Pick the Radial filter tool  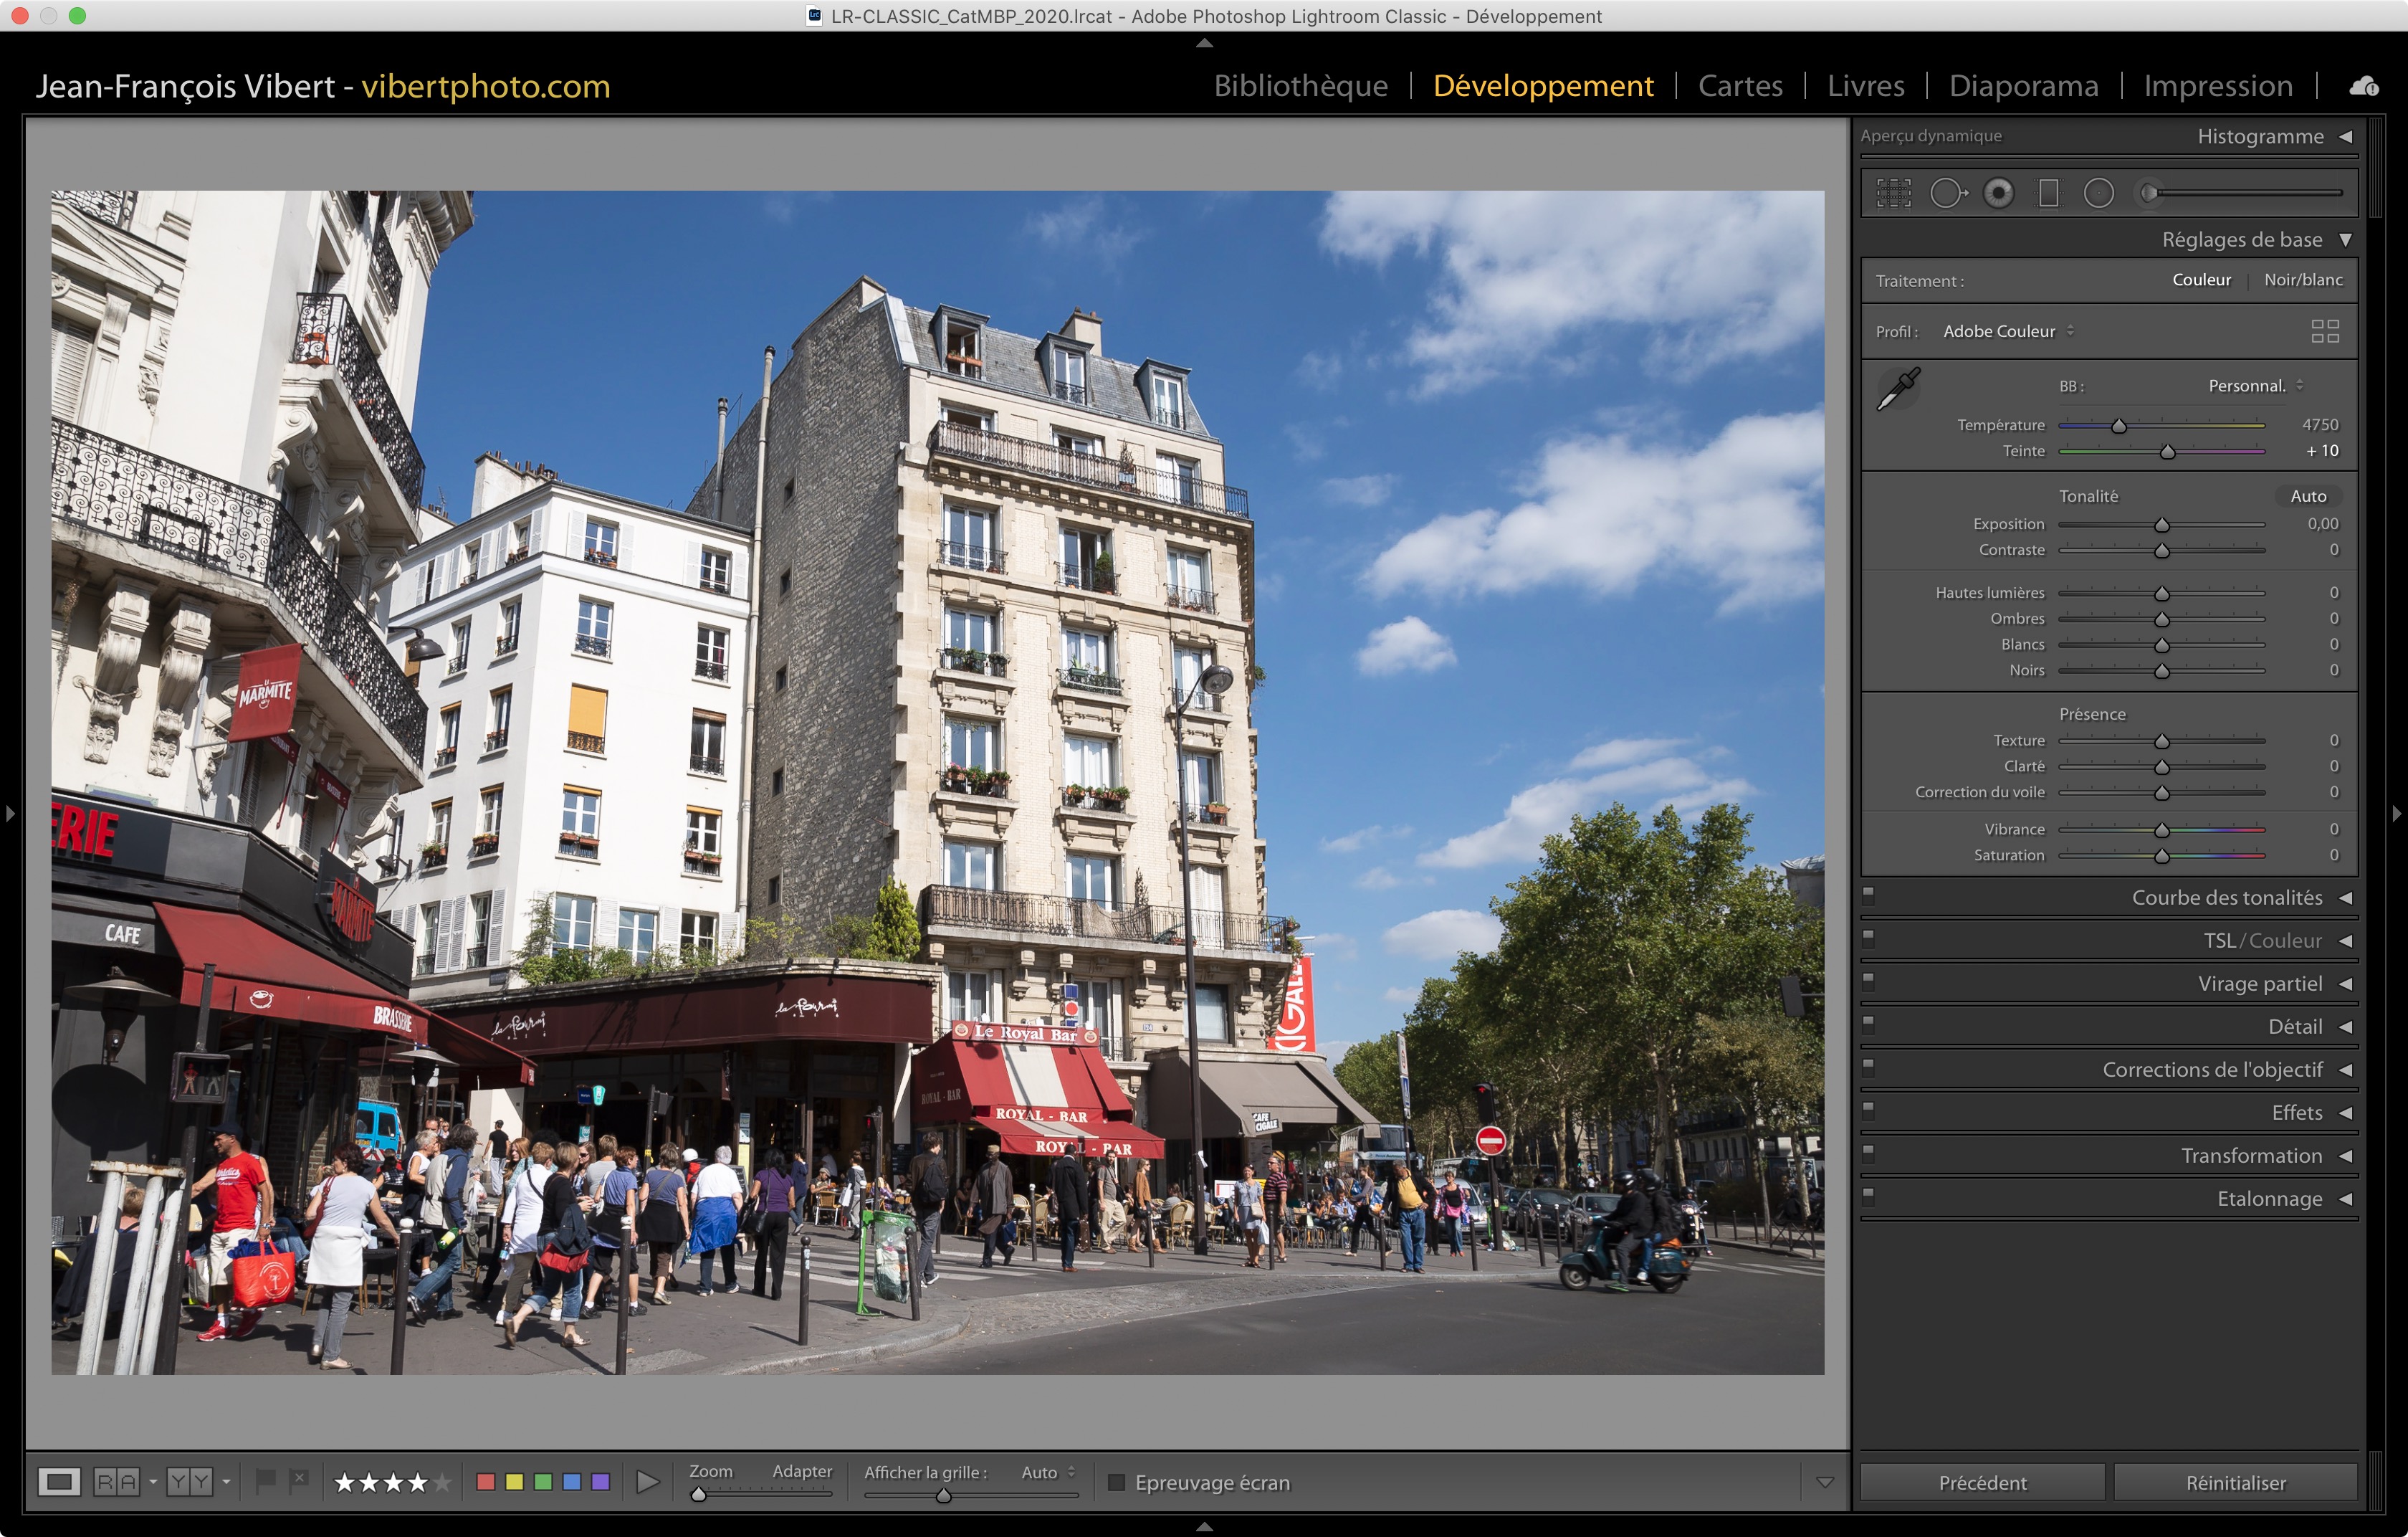tap(2098, 193)
